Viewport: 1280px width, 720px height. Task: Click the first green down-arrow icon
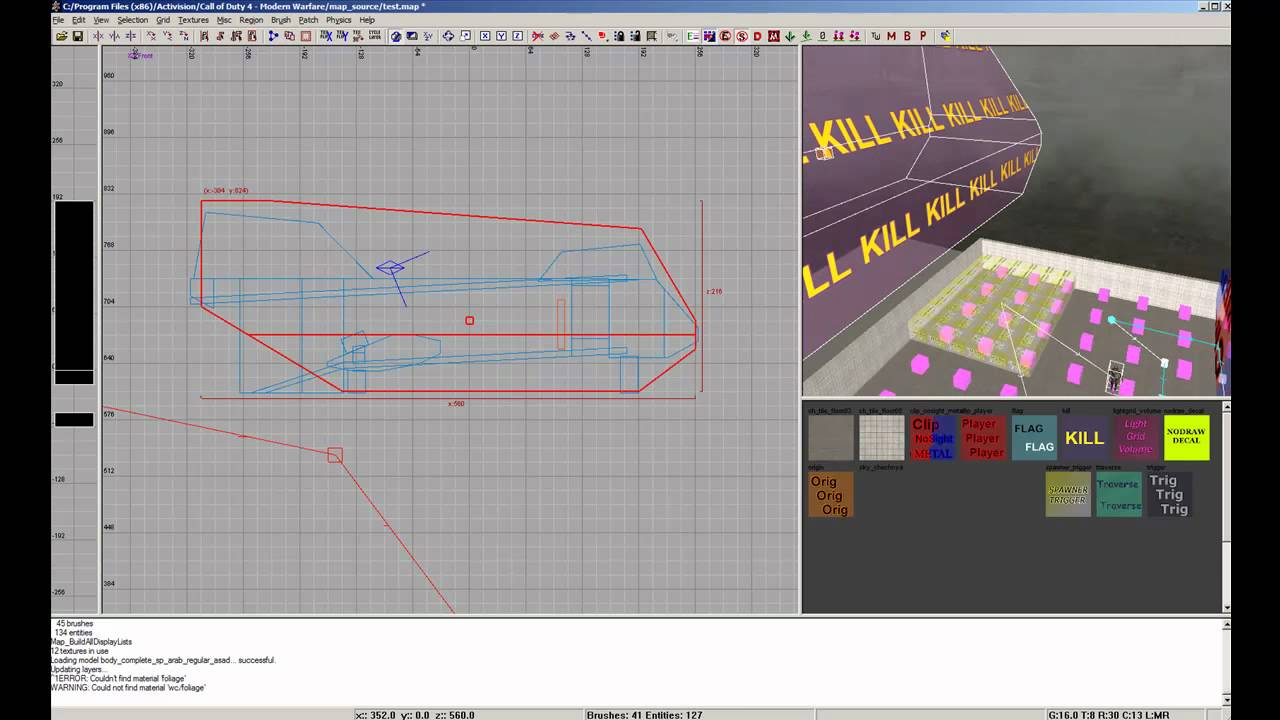click(x=789, y=36)
